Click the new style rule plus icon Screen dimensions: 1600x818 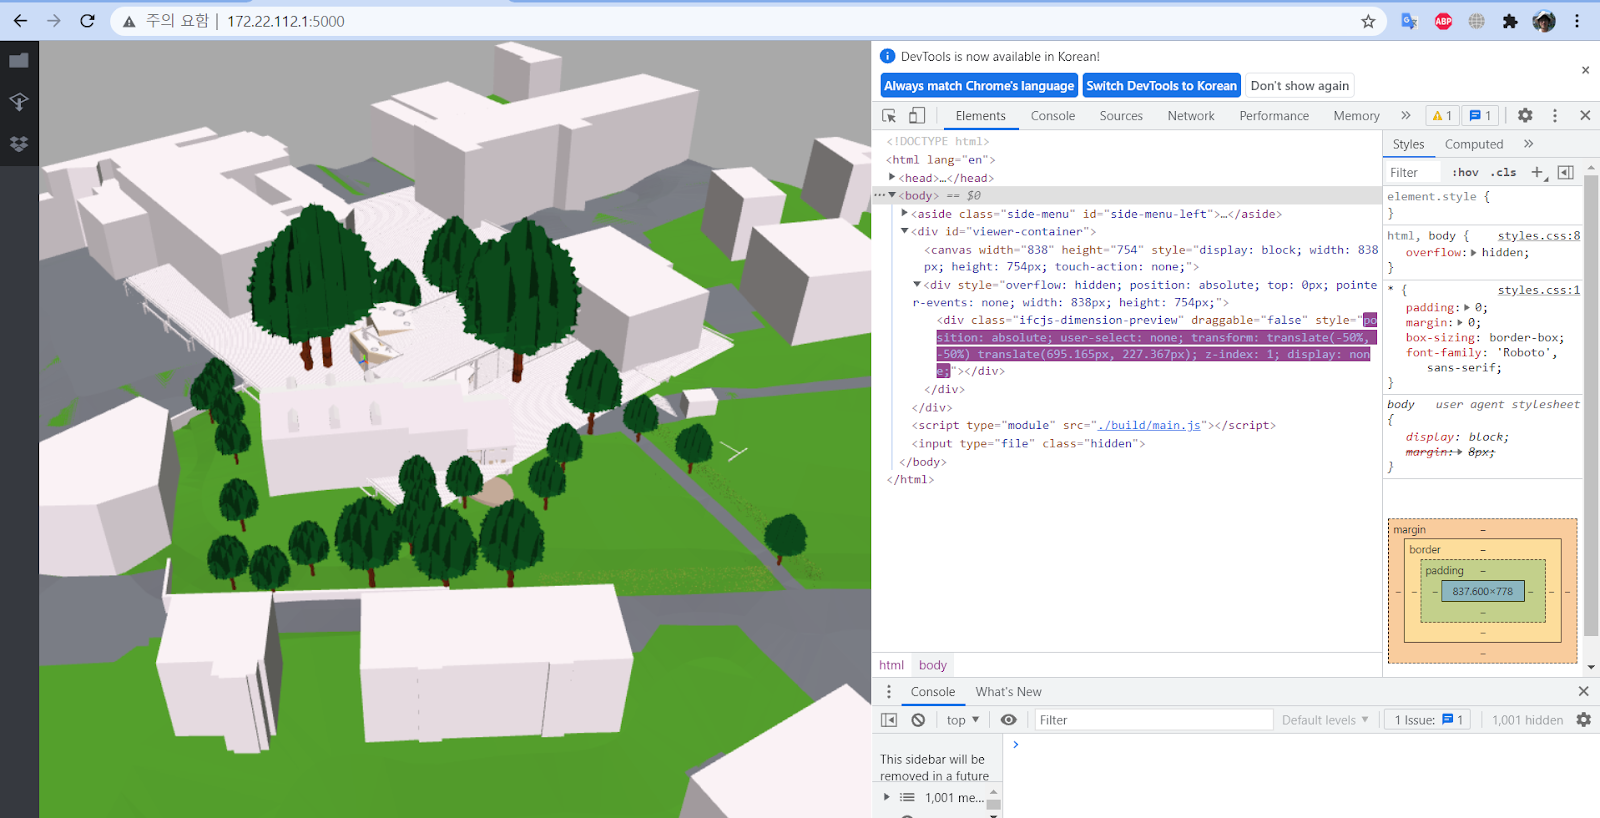1538,172
